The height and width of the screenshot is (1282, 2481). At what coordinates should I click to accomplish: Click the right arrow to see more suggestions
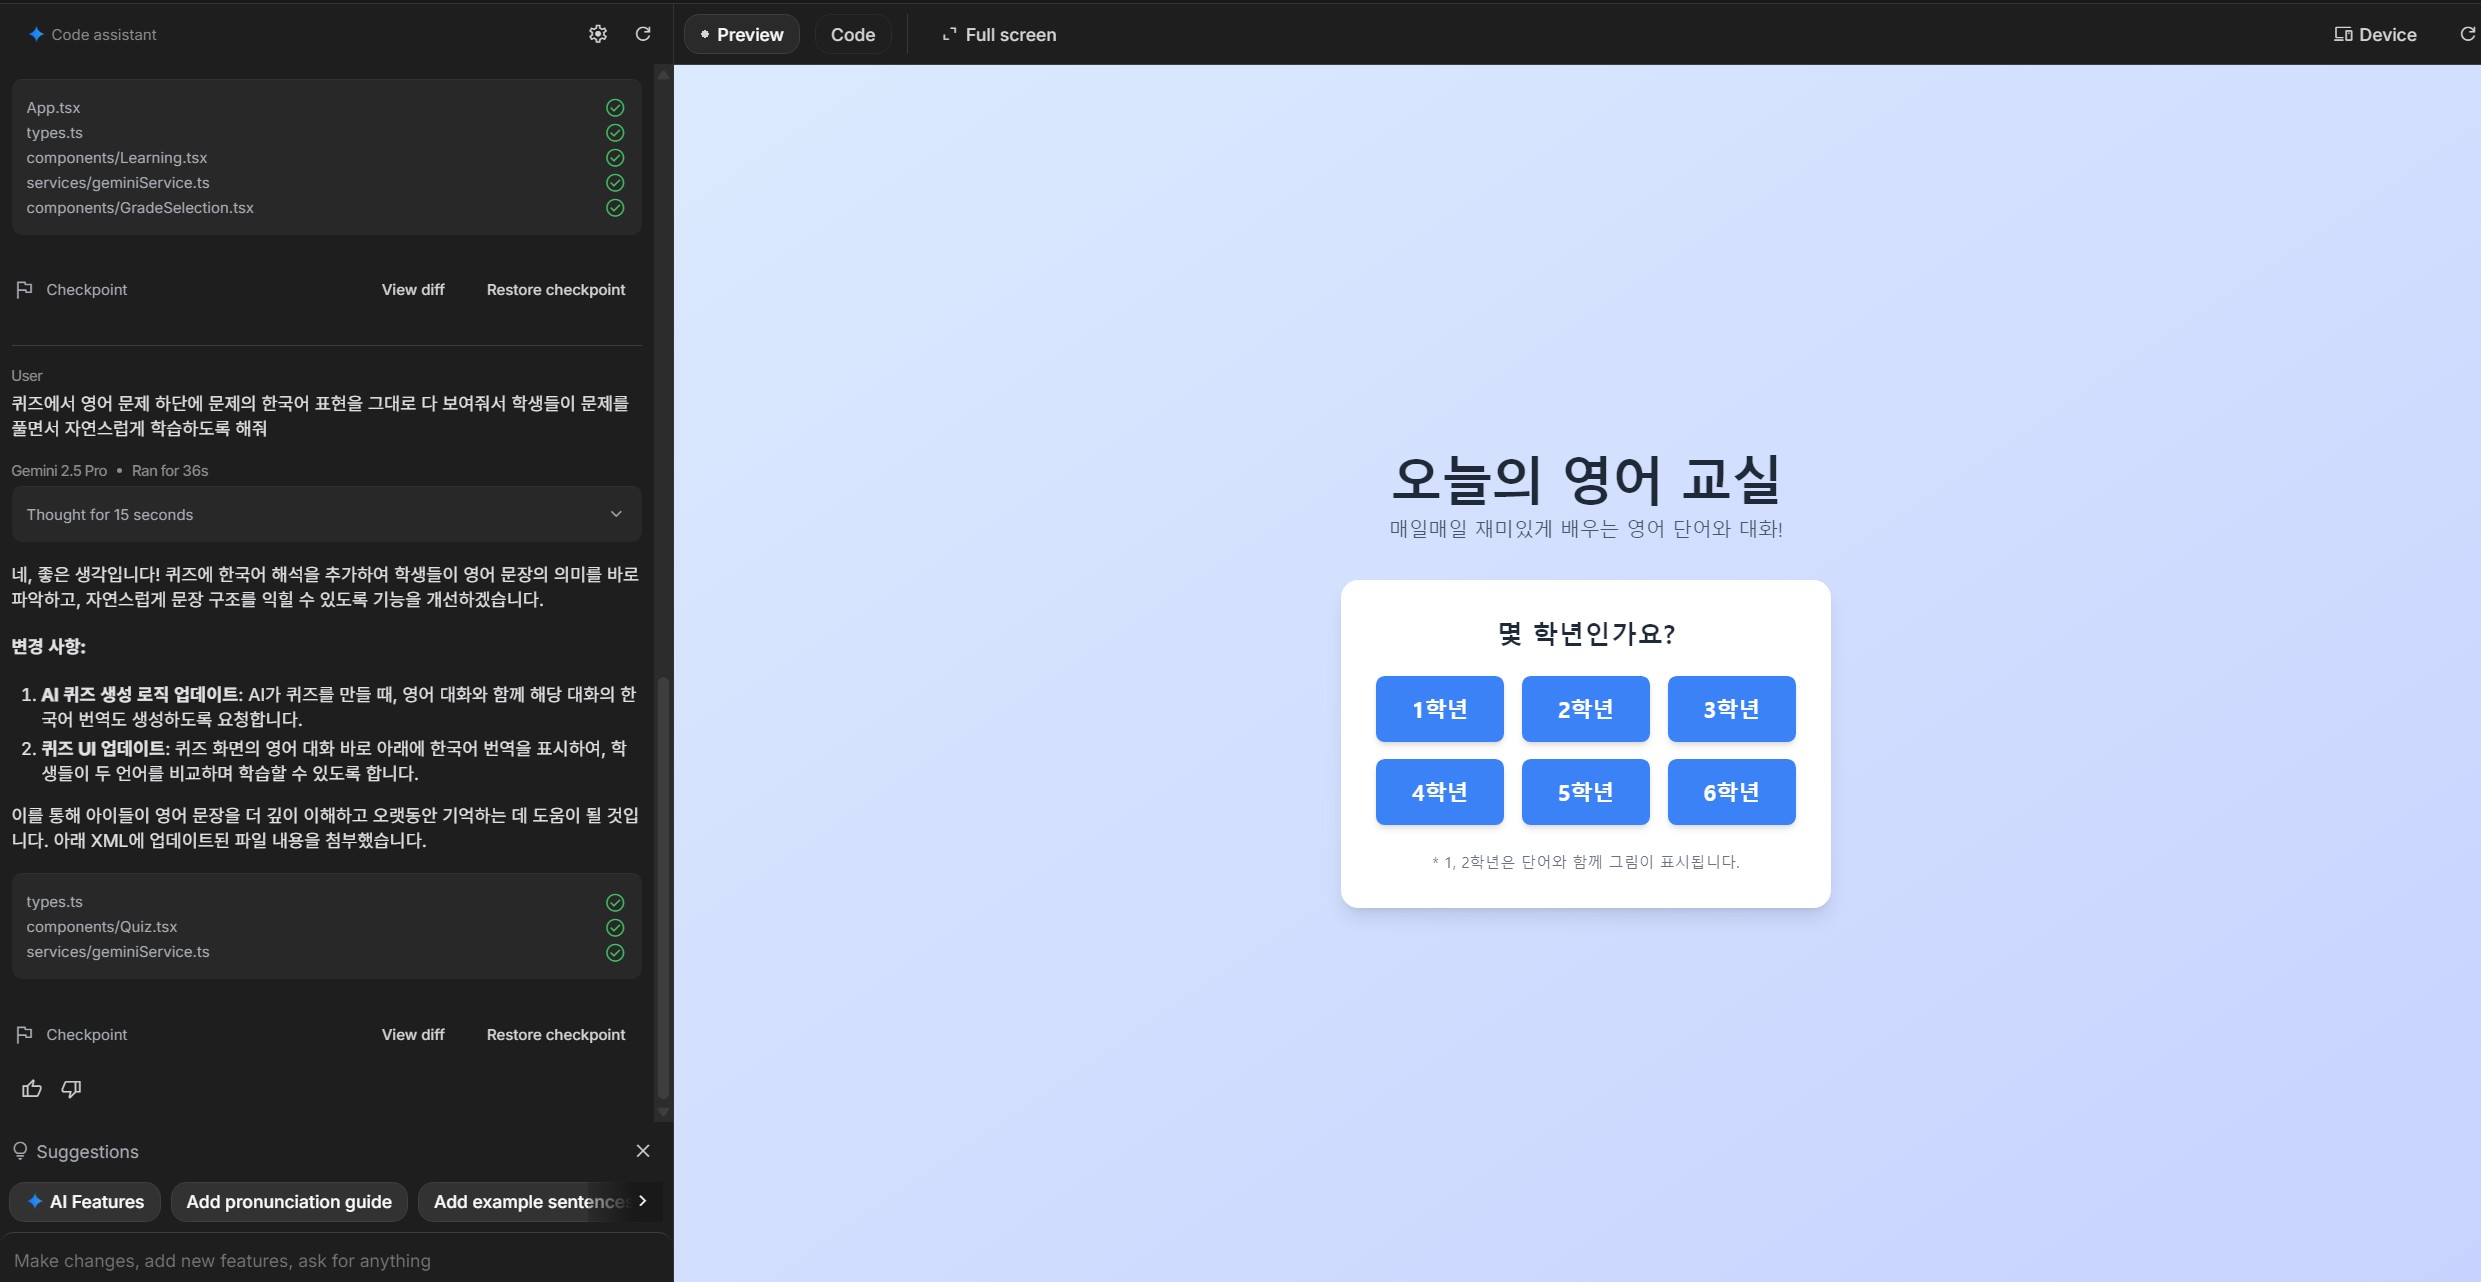tap(644, 1201)
